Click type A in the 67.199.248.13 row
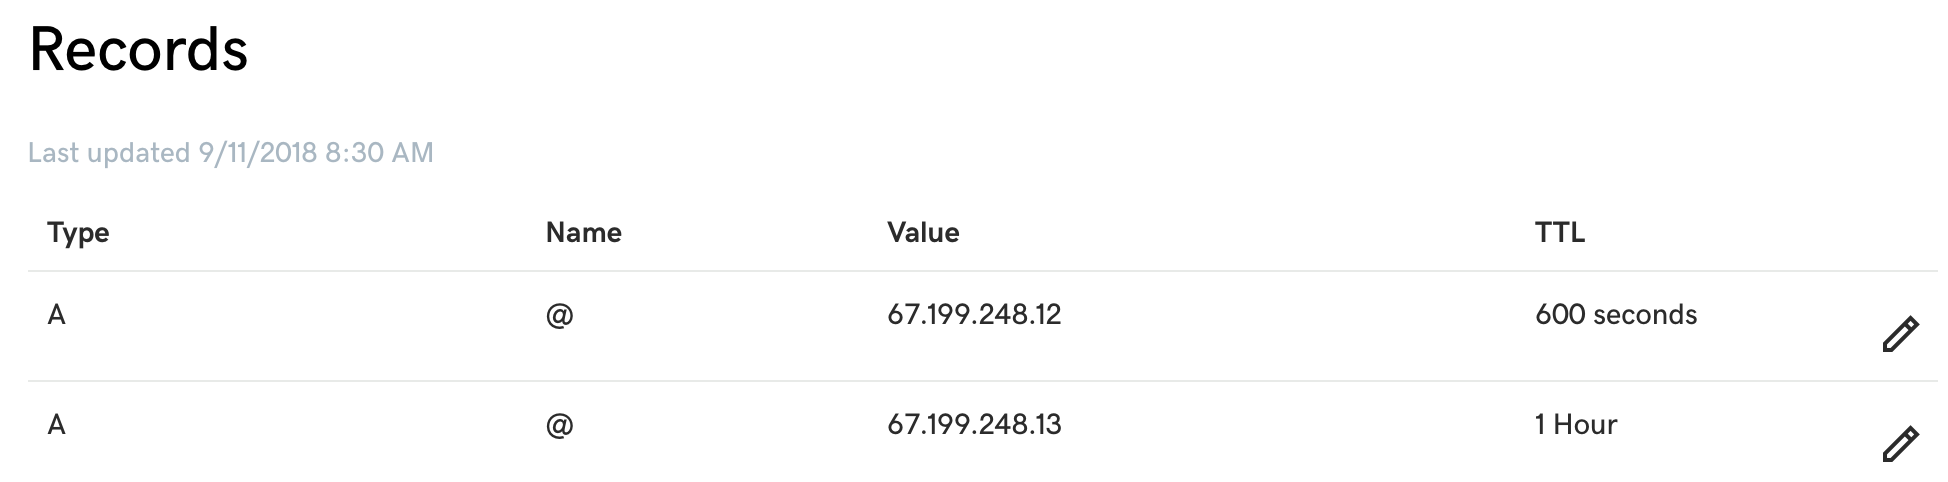 [x=56, y=425]
